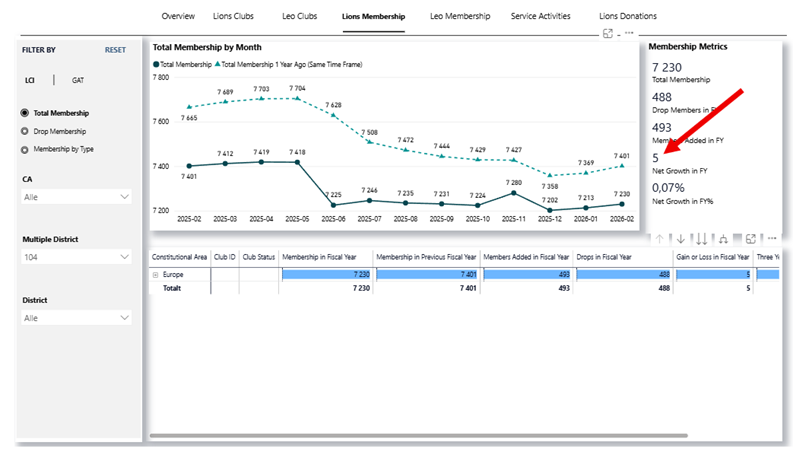Select the Total Membership radio button
The height and width of the screenshot is (455, 812).
(25, 113)
